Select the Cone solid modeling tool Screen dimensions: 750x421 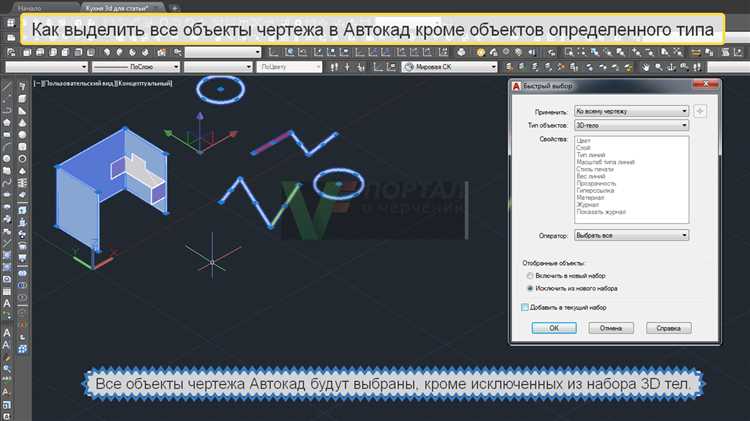click(x=22, y=122)
